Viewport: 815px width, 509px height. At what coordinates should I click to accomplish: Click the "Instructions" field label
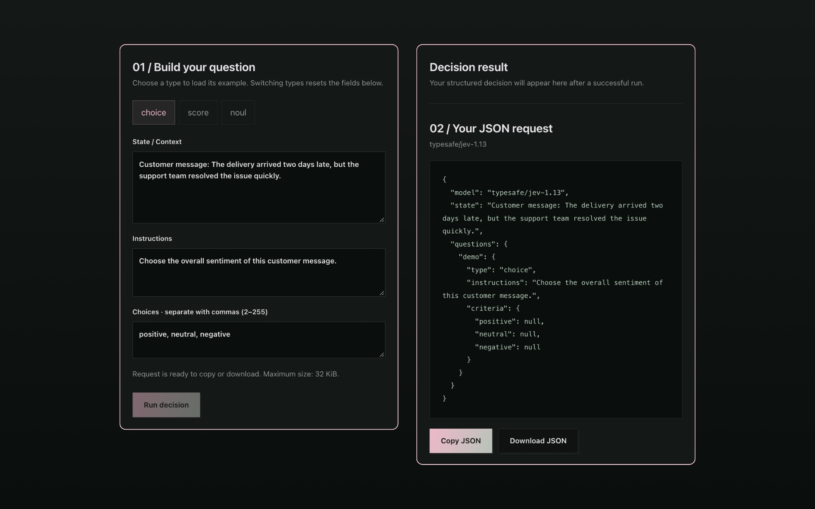(x=152, y=238)
